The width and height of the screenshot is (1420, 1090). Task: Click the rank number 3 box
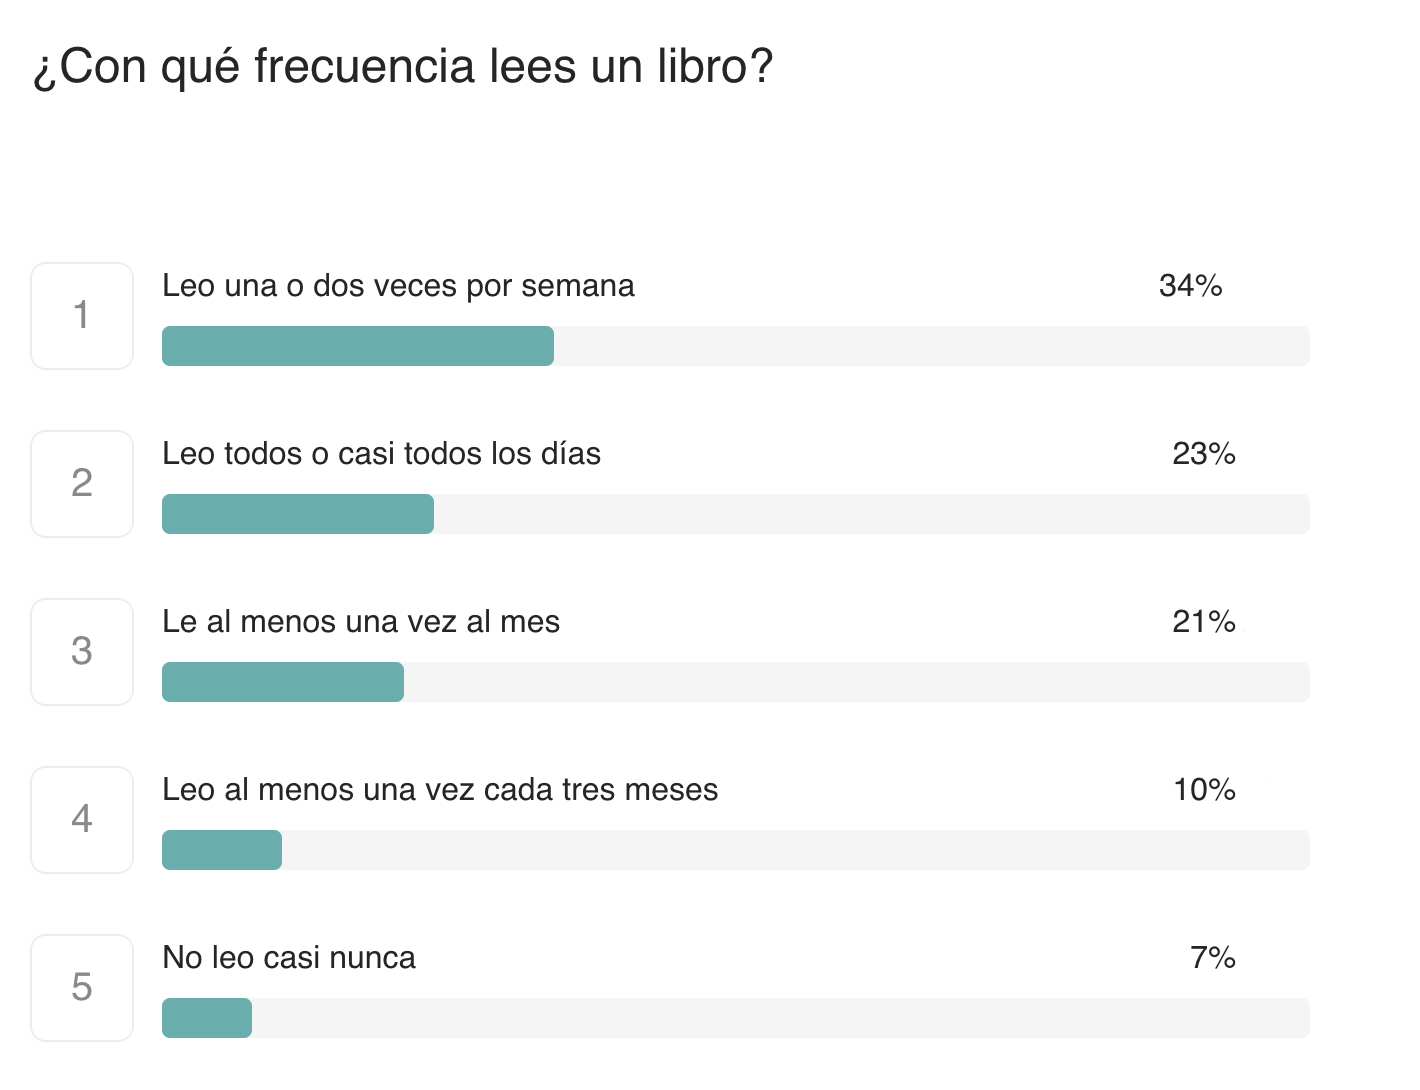82,652
